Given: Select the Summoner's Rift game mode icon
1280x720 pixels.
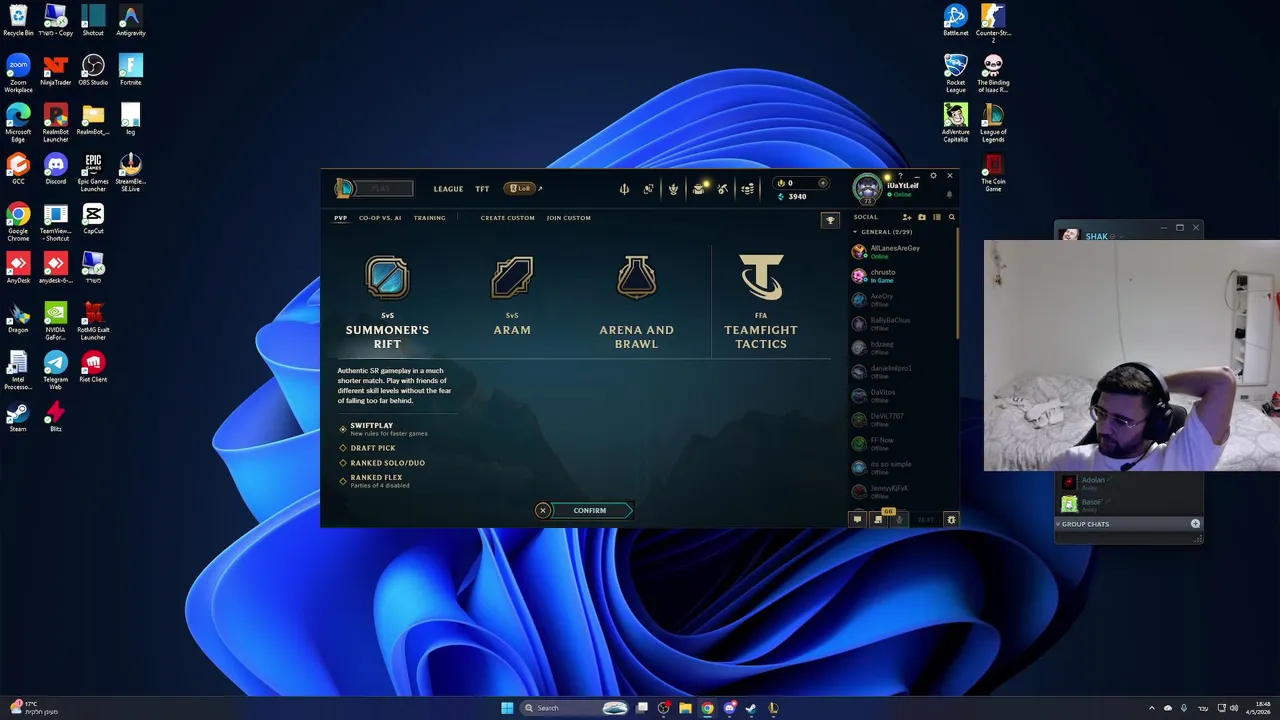Looking at the screenshot, I should (387, 277).
